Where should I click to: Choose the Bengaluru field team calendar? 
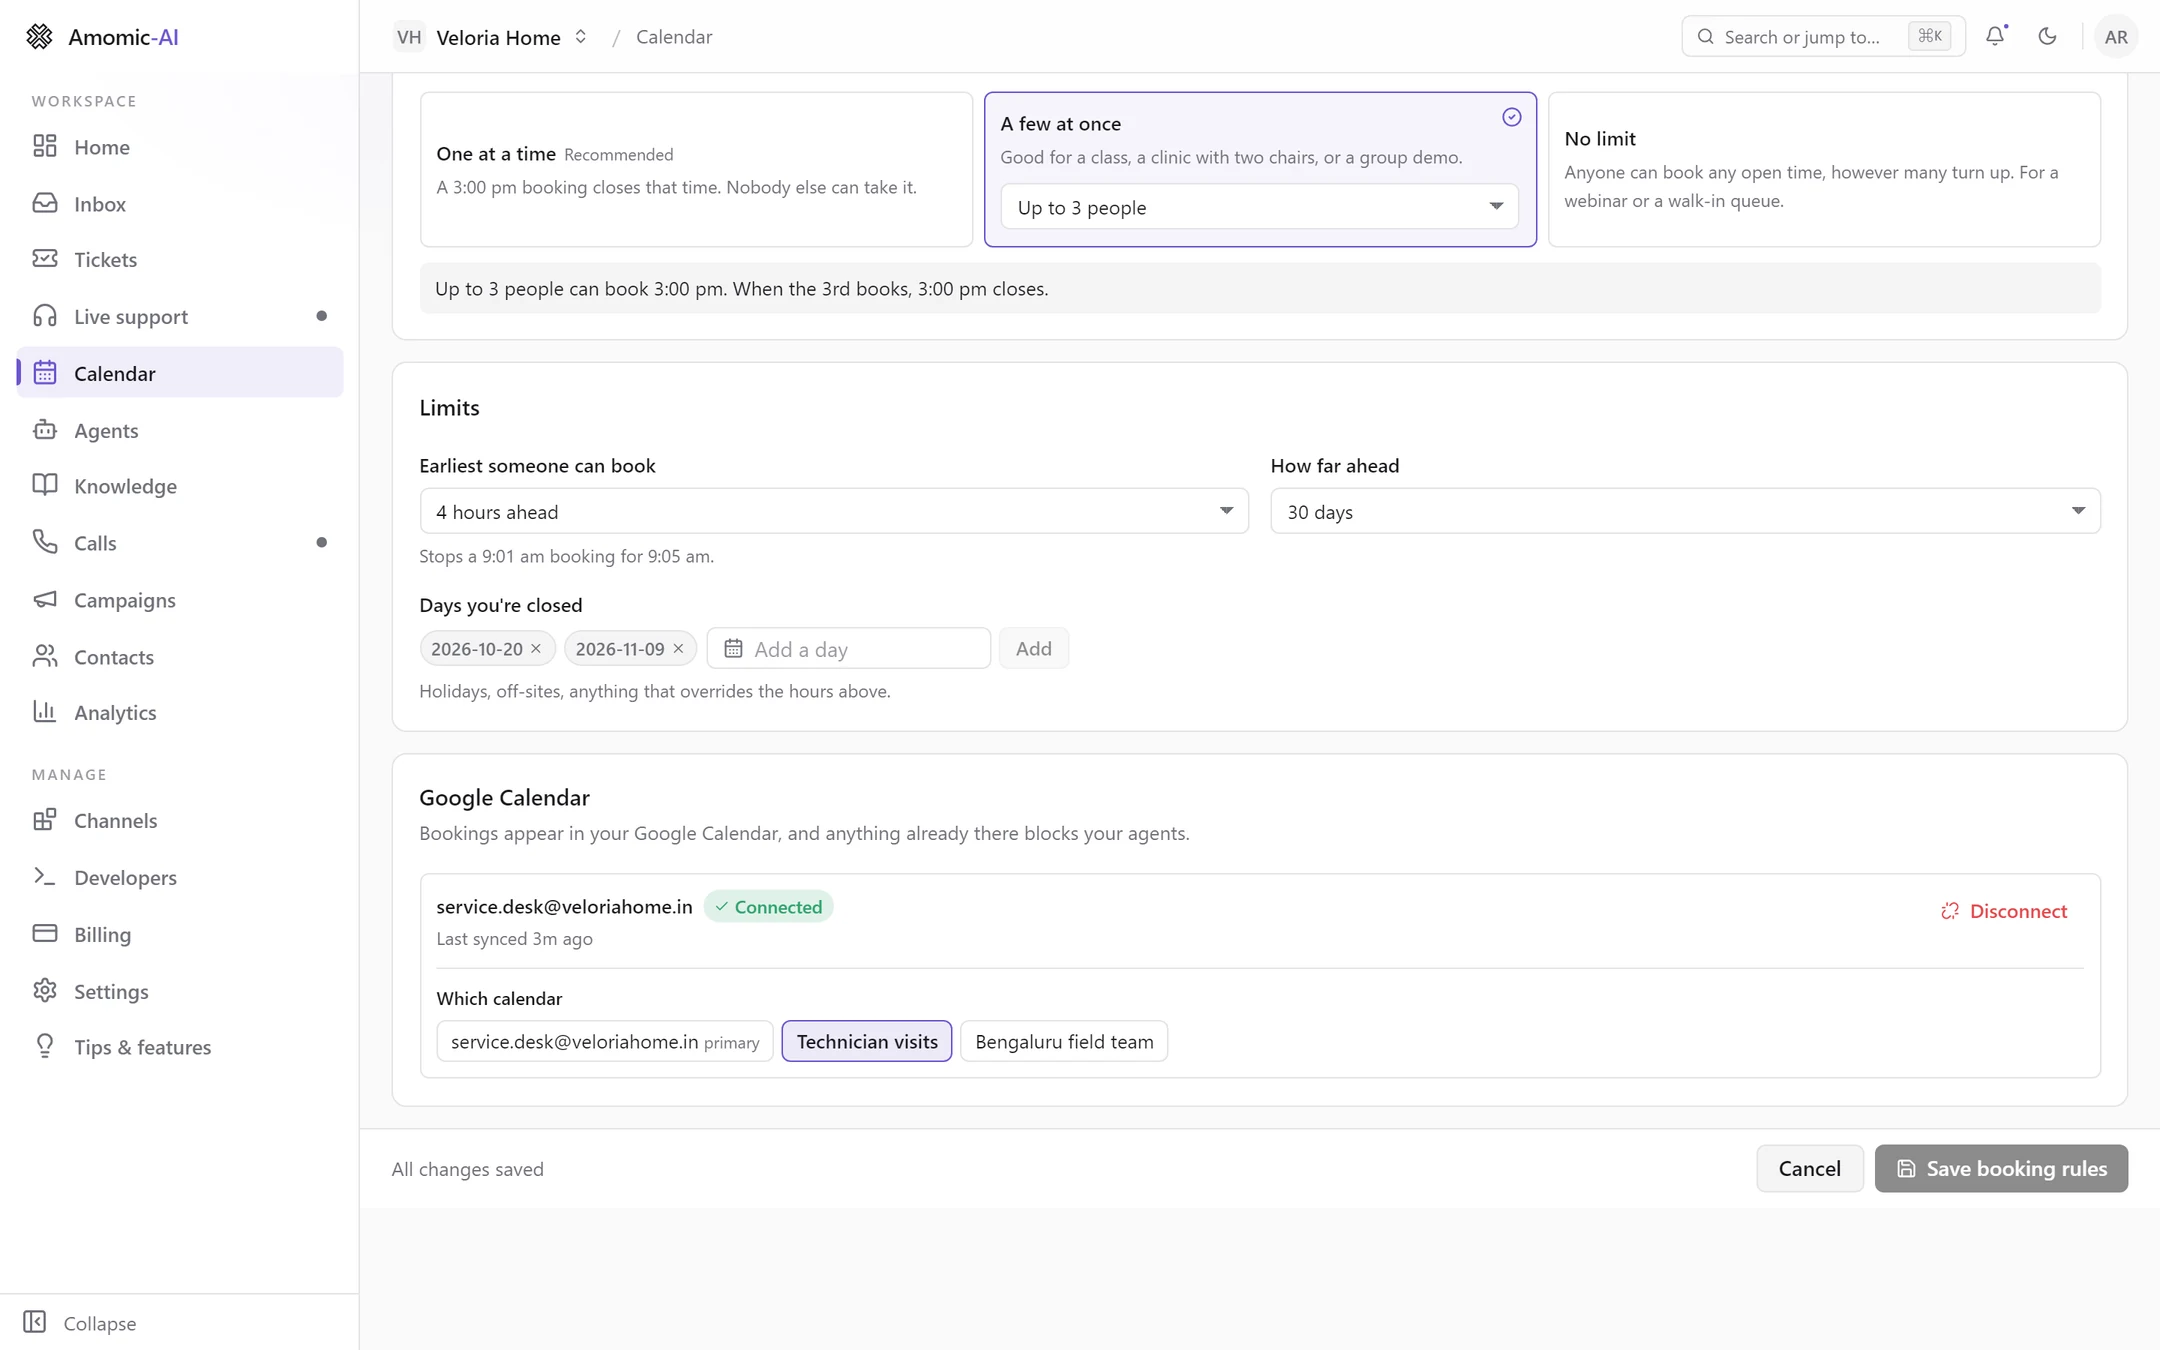point(1064,1041)
